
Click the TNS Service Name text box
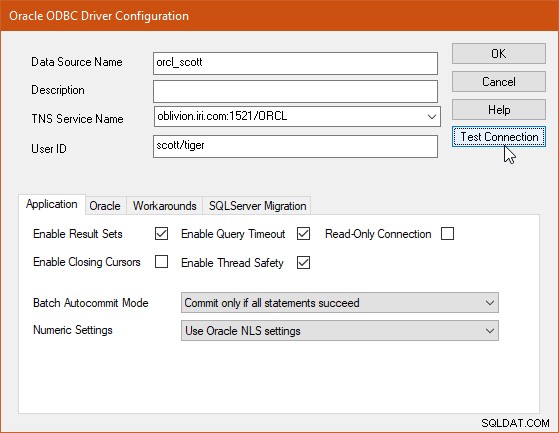pos(289,117)
